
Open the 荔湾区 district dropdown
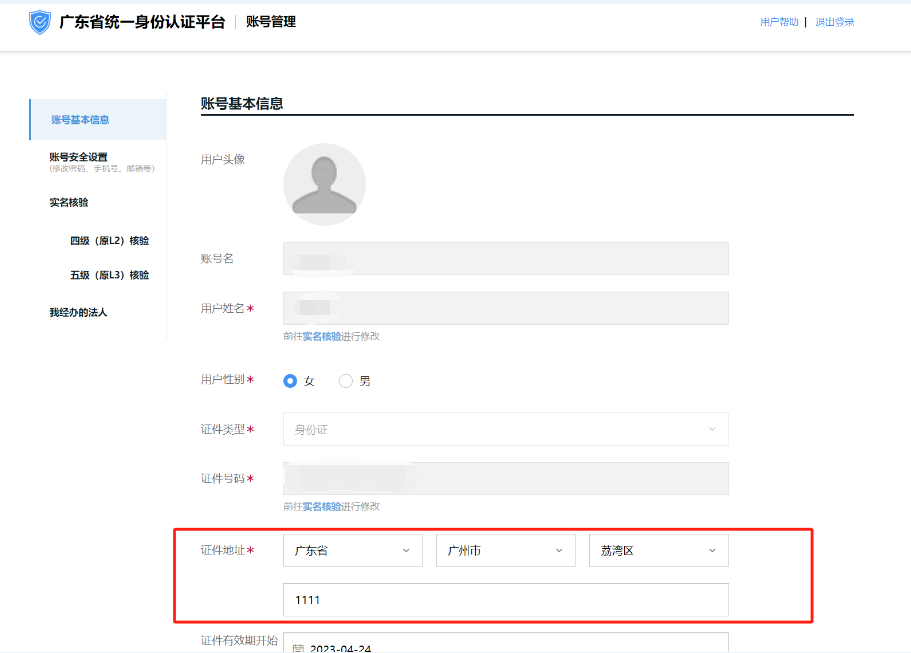coord(658,550)
